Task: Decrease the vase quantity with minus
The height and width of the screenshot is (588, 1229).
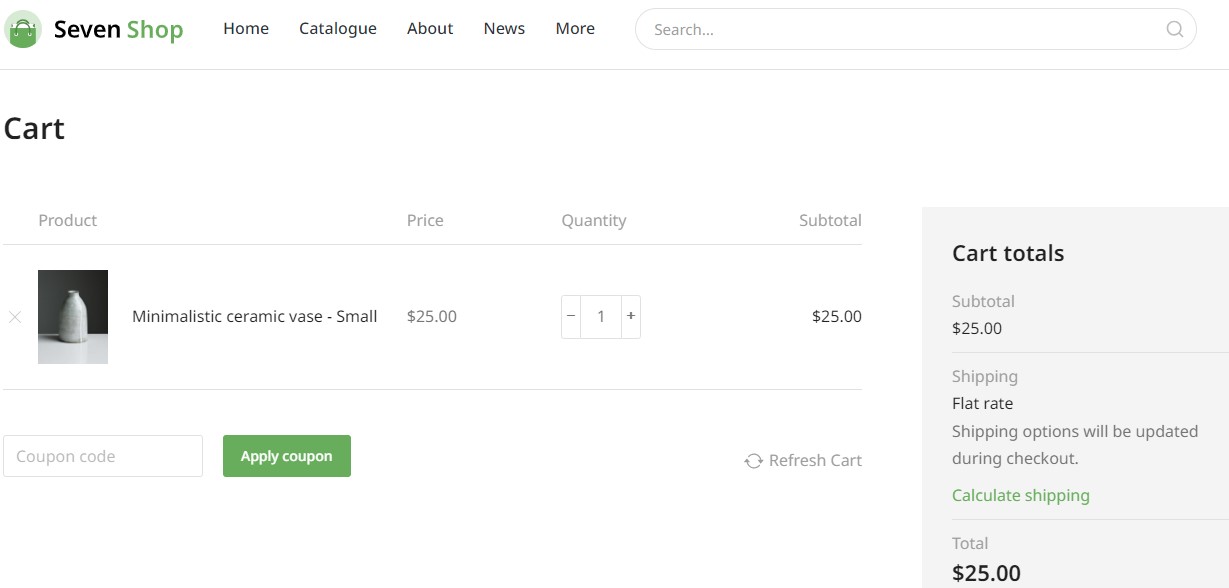Action: (571, 316)
